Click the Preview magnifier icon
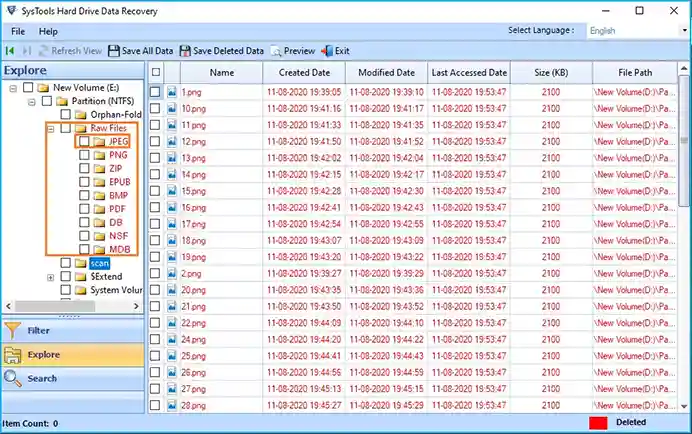The height and width of the screenshot is (434, 692). click(276, 51)
